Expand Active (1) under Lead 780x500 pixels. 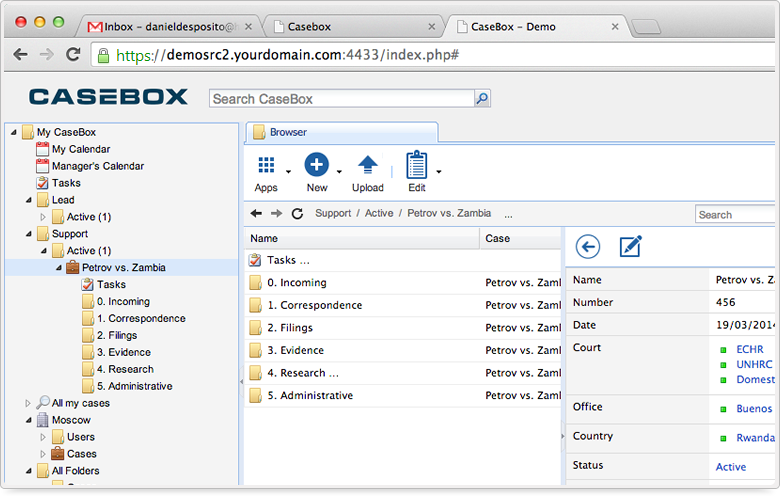point(43,217)
